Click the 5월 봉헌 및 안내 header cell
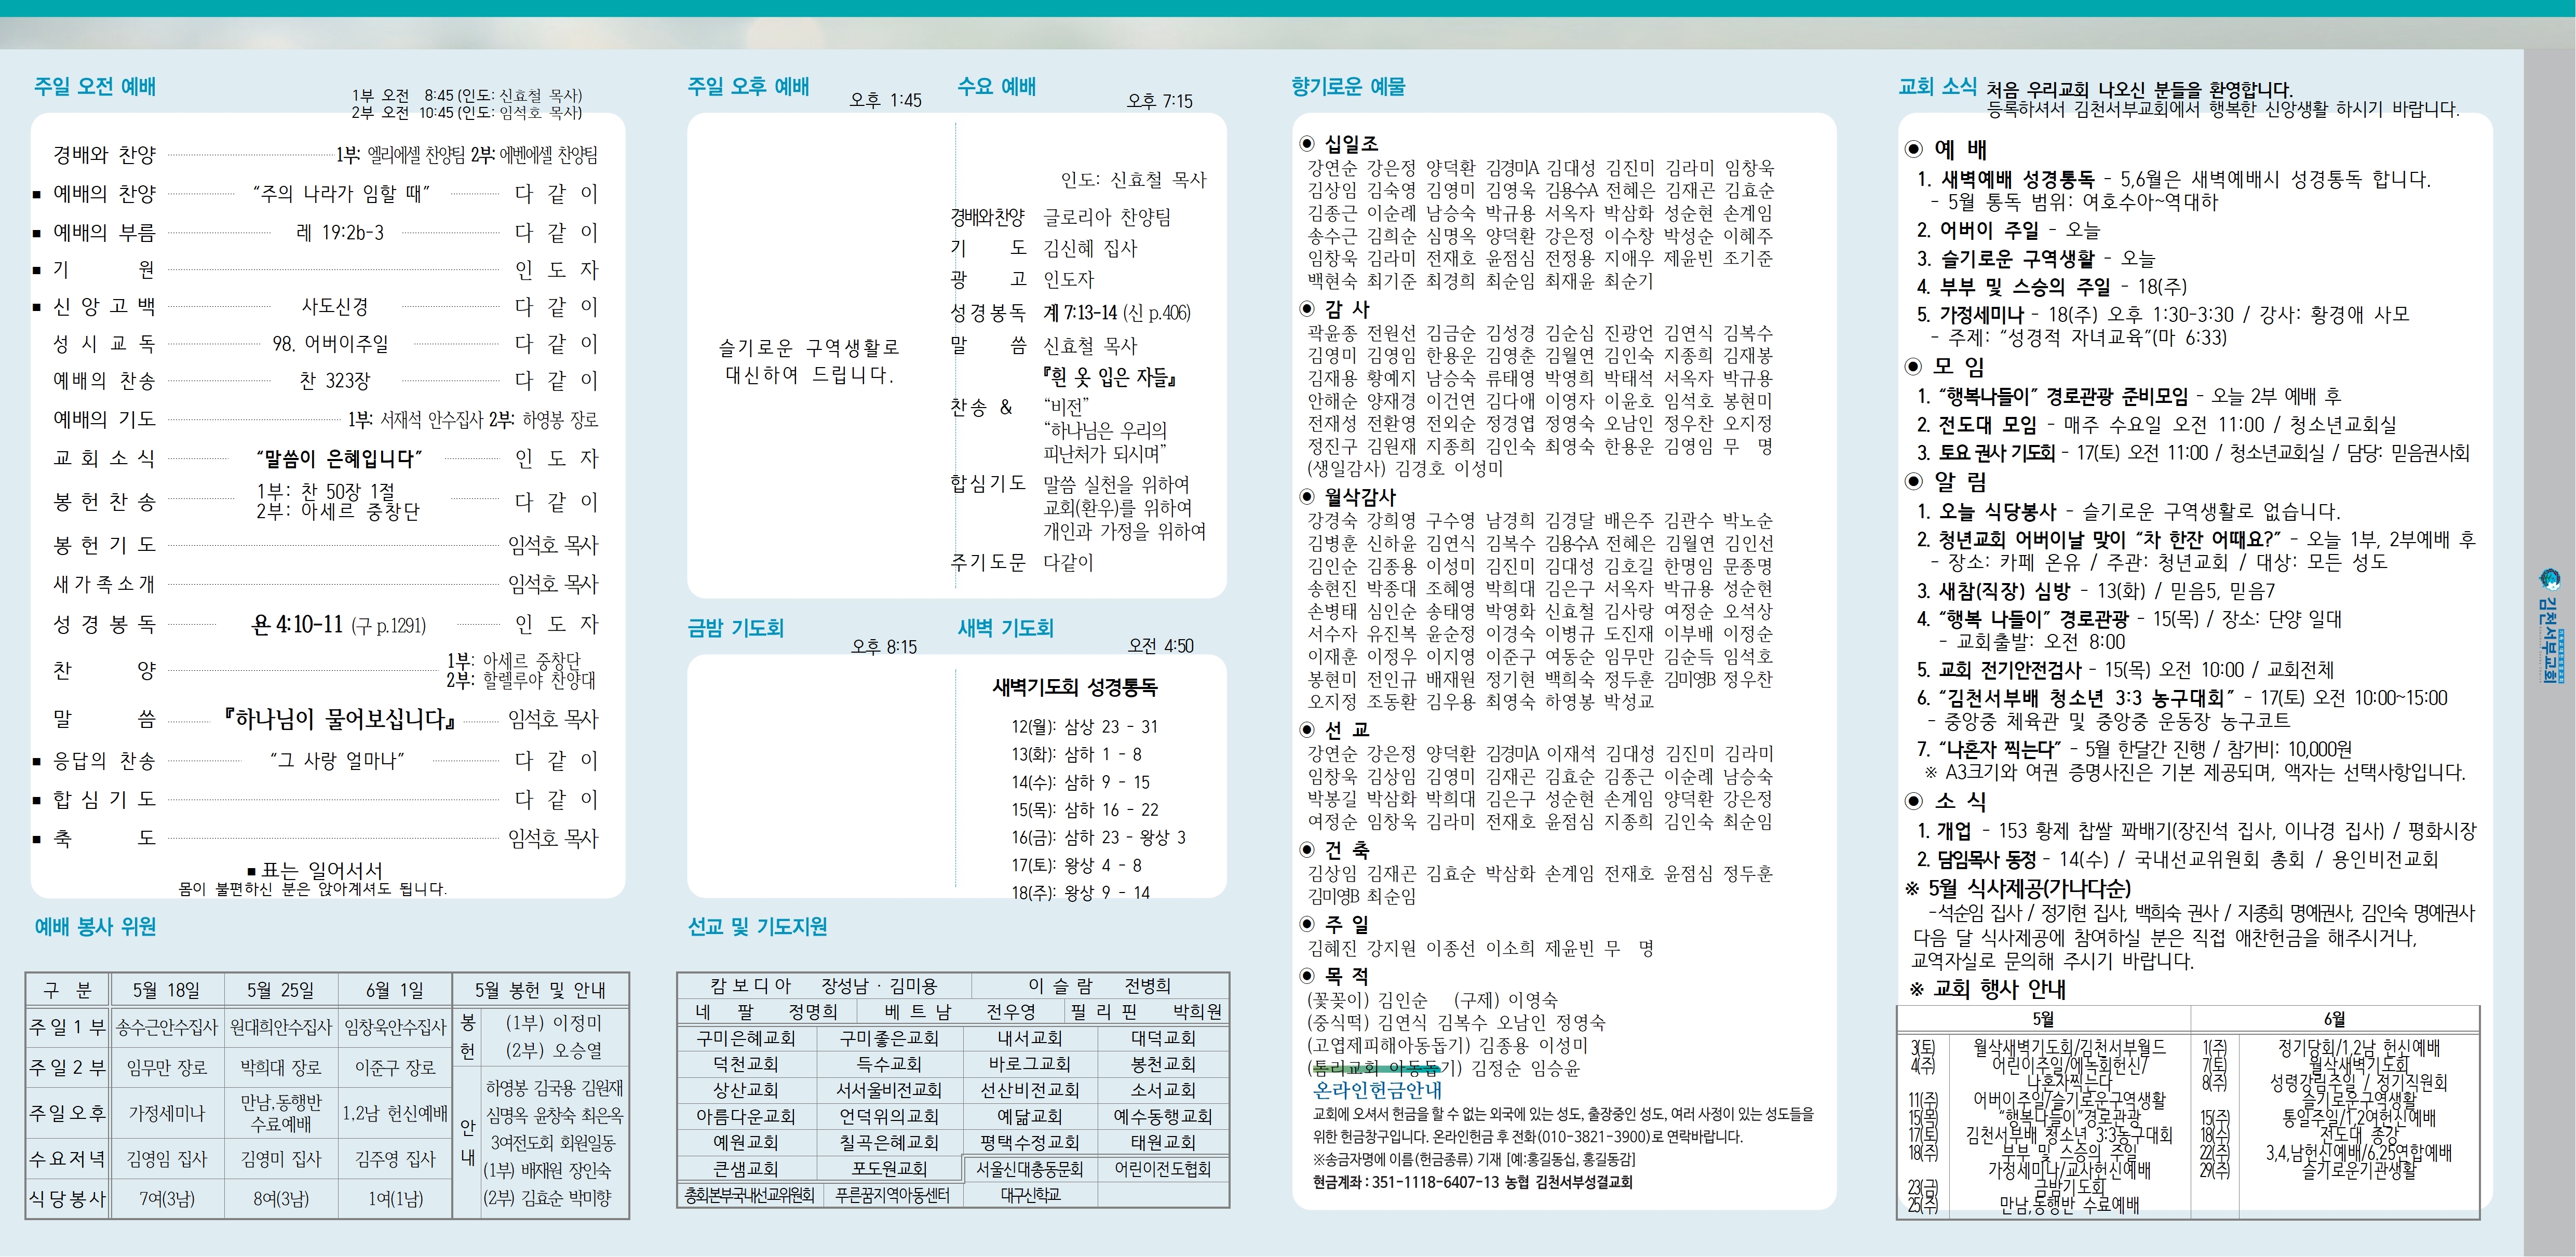 [x=540, y=990]
